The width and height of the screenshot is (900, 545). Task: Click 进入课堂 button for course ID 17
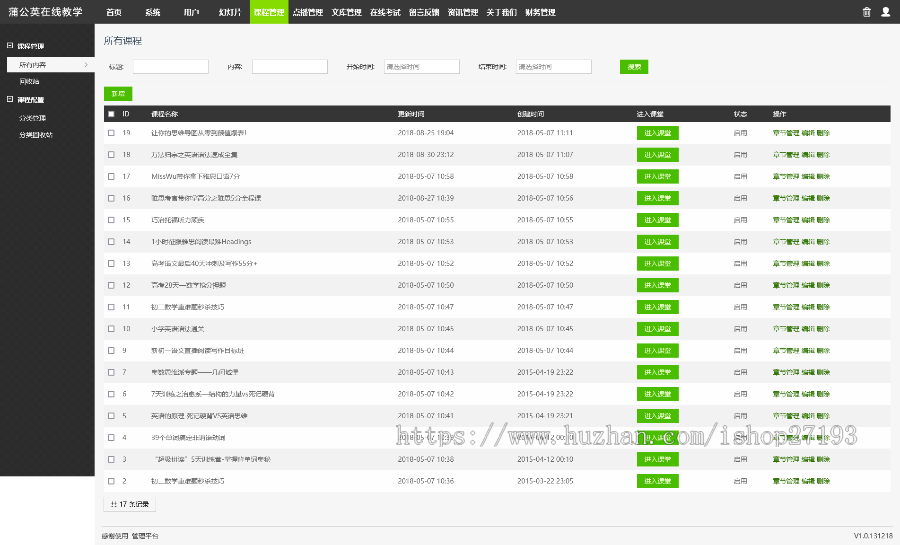point(658,176)
